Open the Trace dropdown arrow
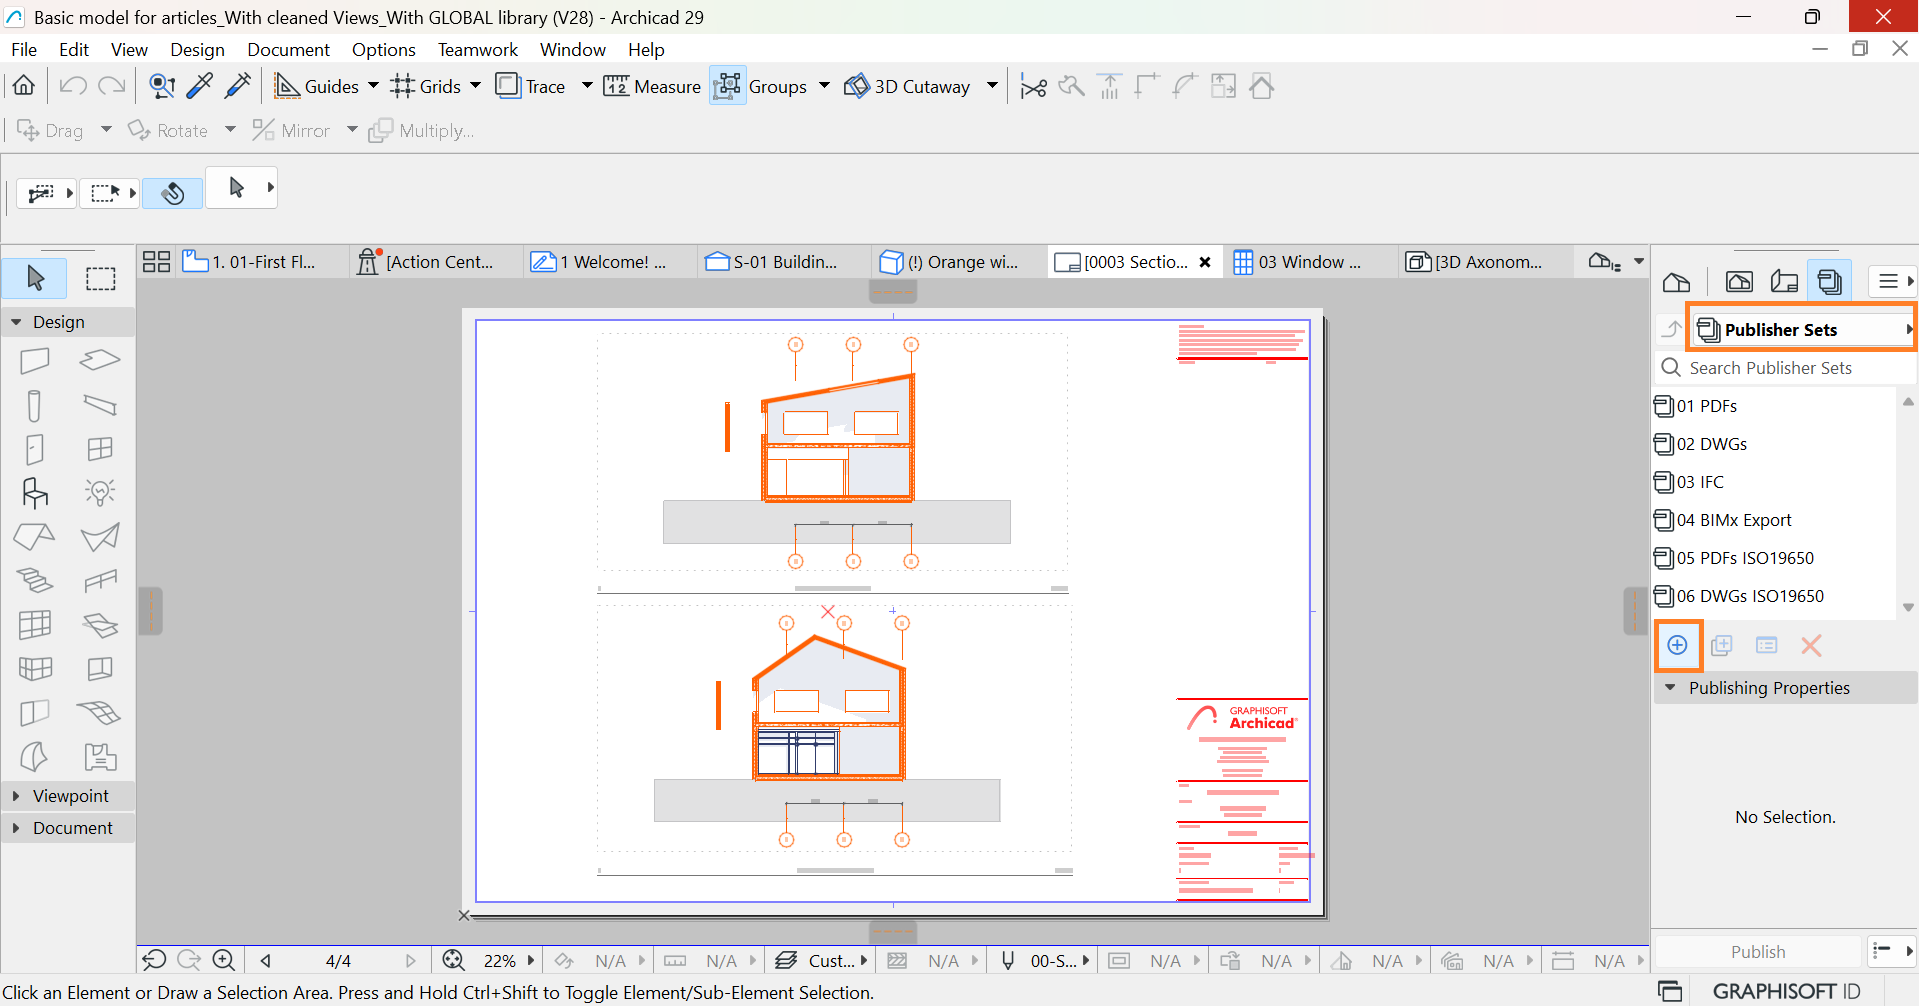The image size is (1919, 1006). 587,86
